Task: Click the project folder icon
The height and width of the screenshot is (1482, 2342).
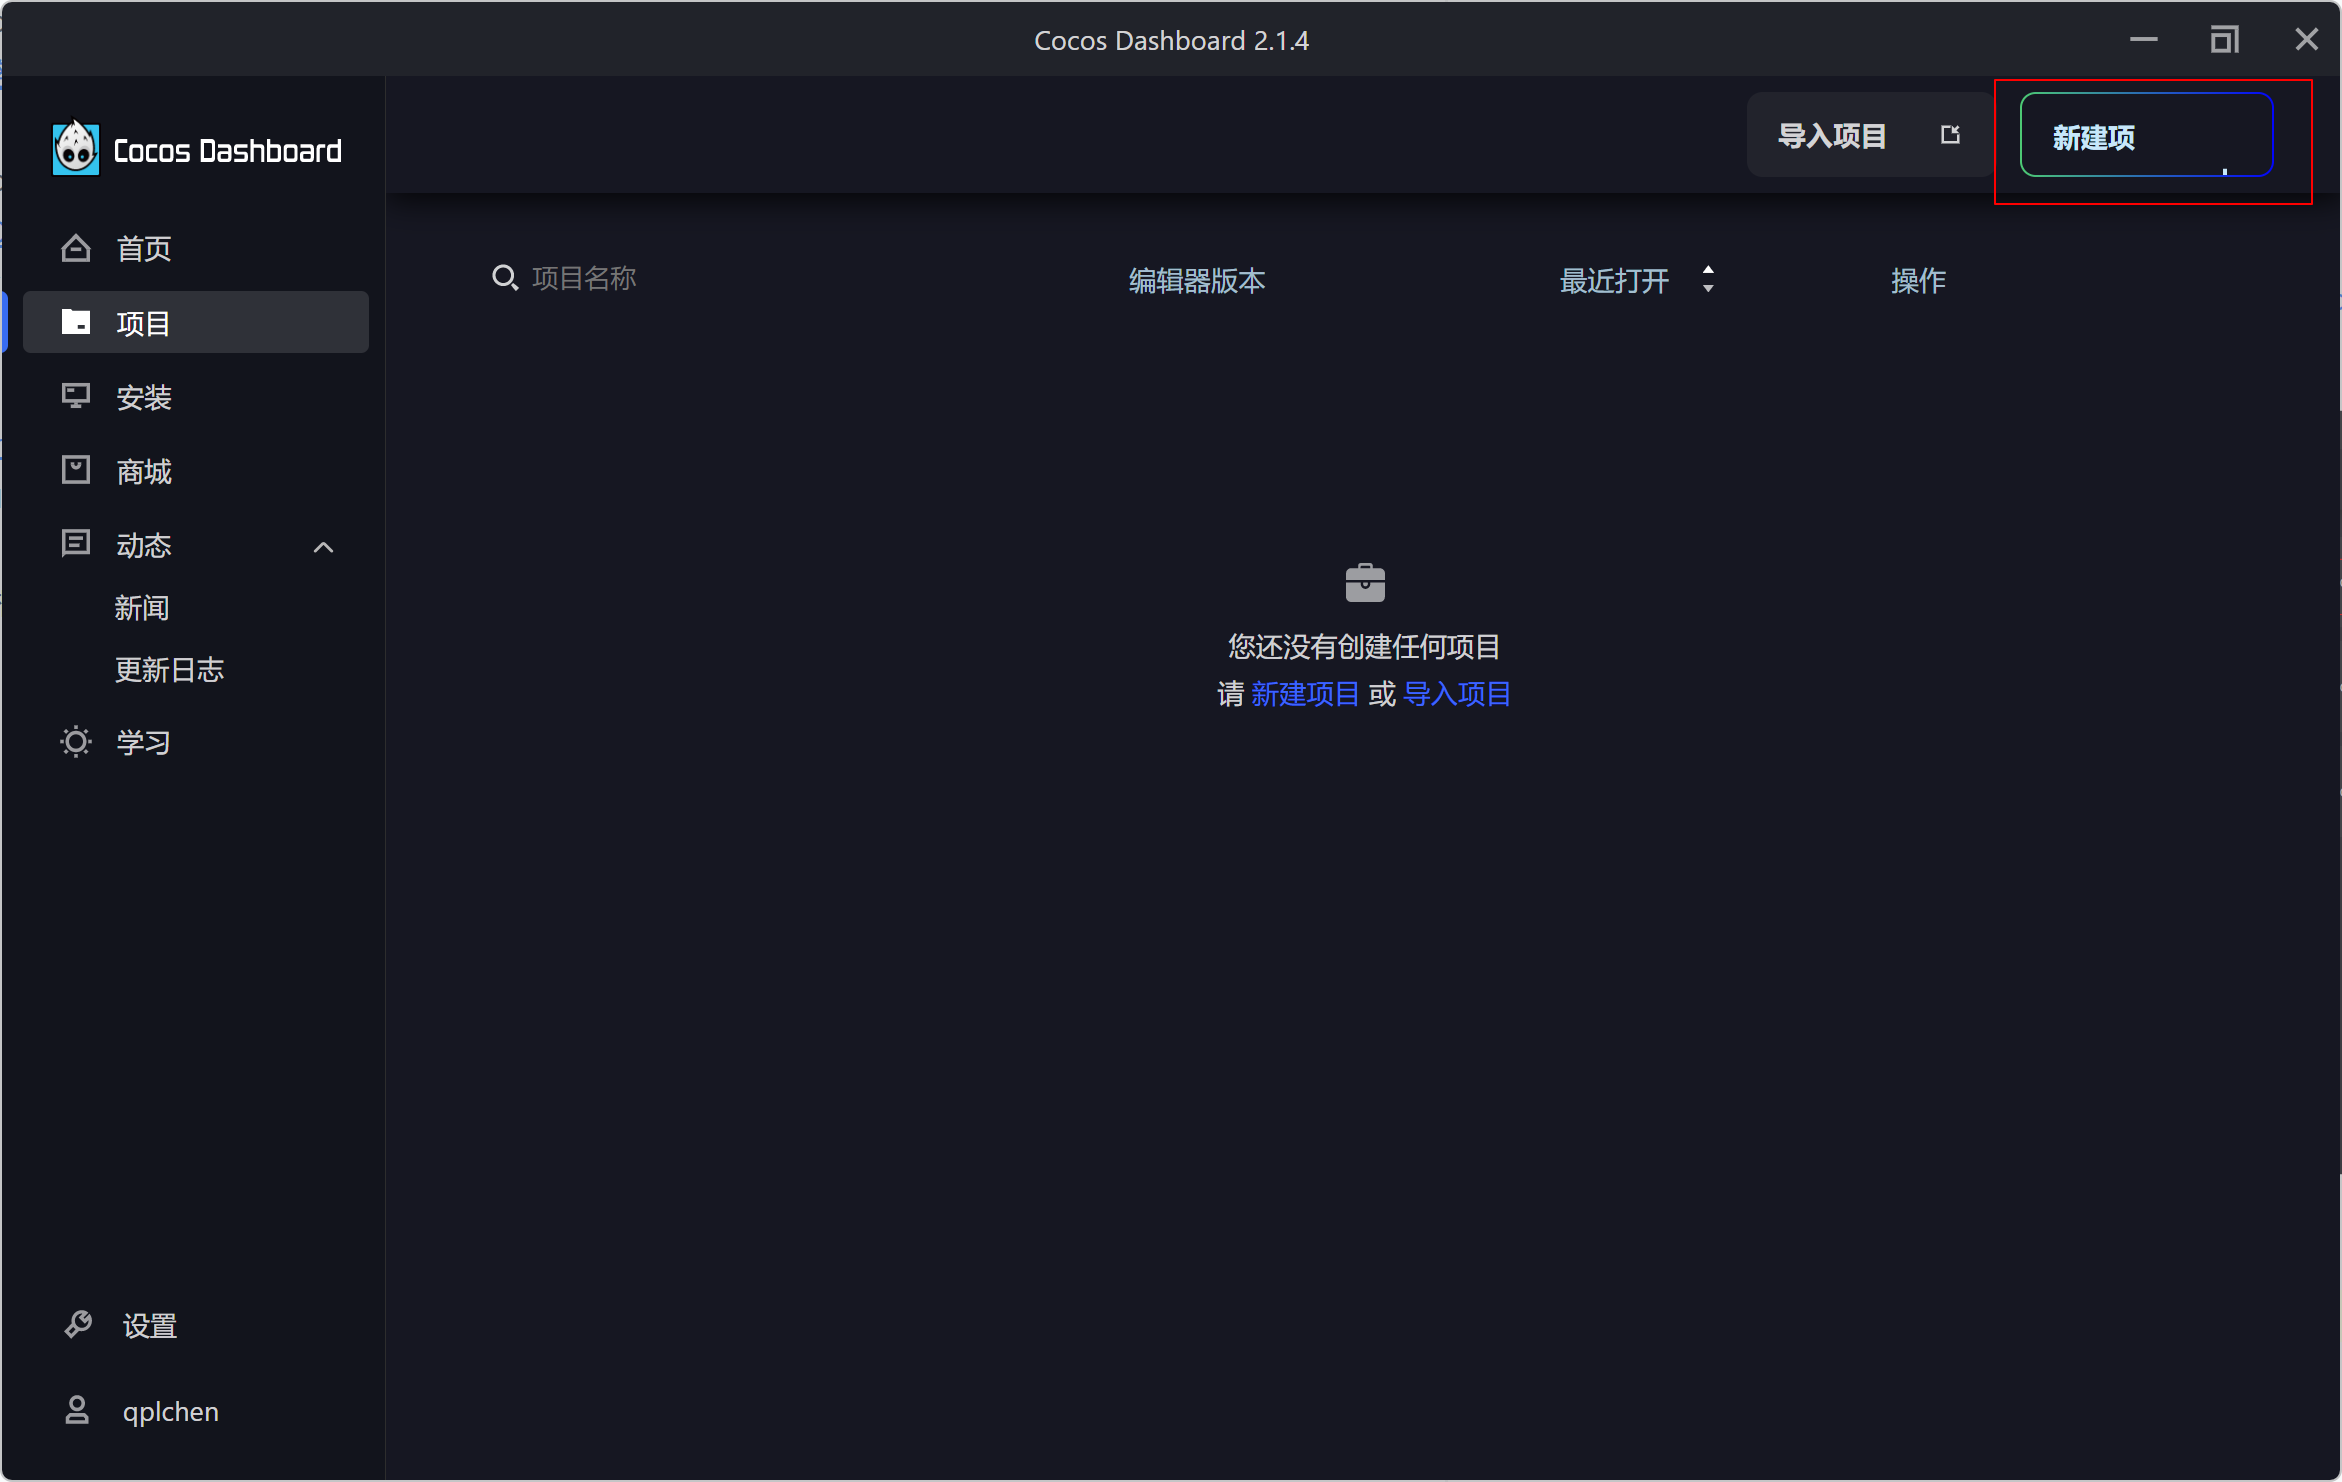Action: 76,322
